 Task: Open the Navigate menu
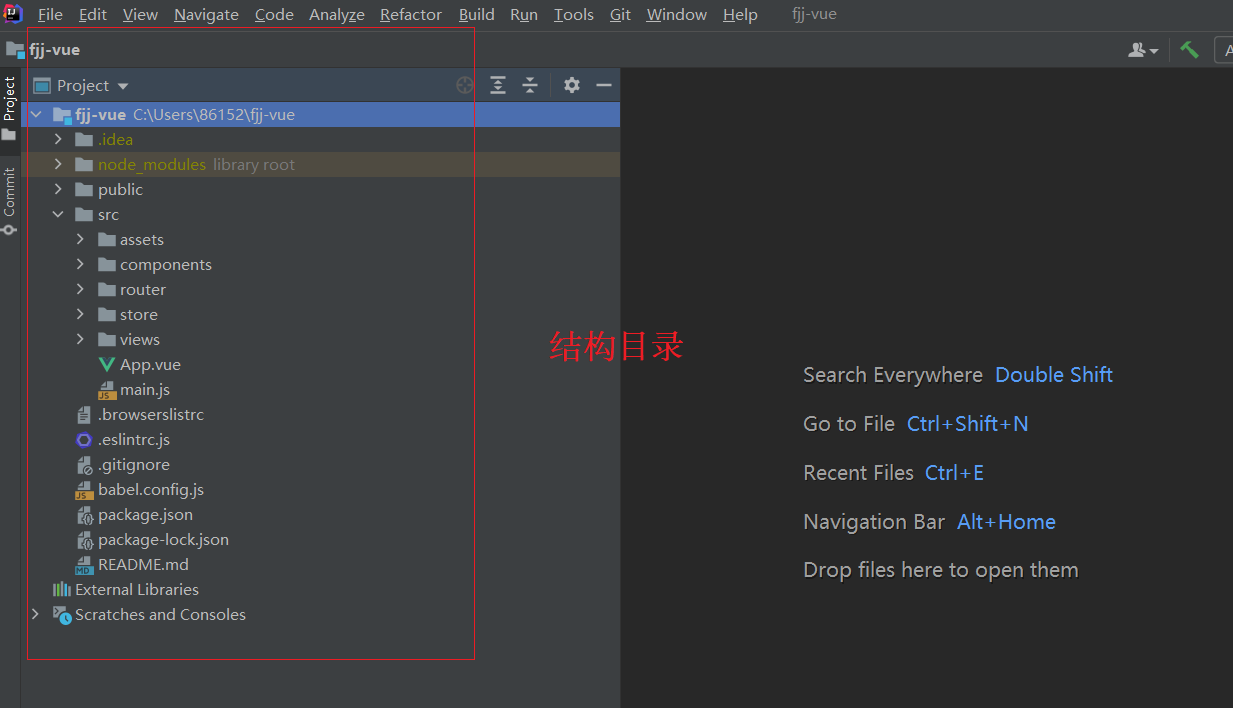[x=206, y=15]
